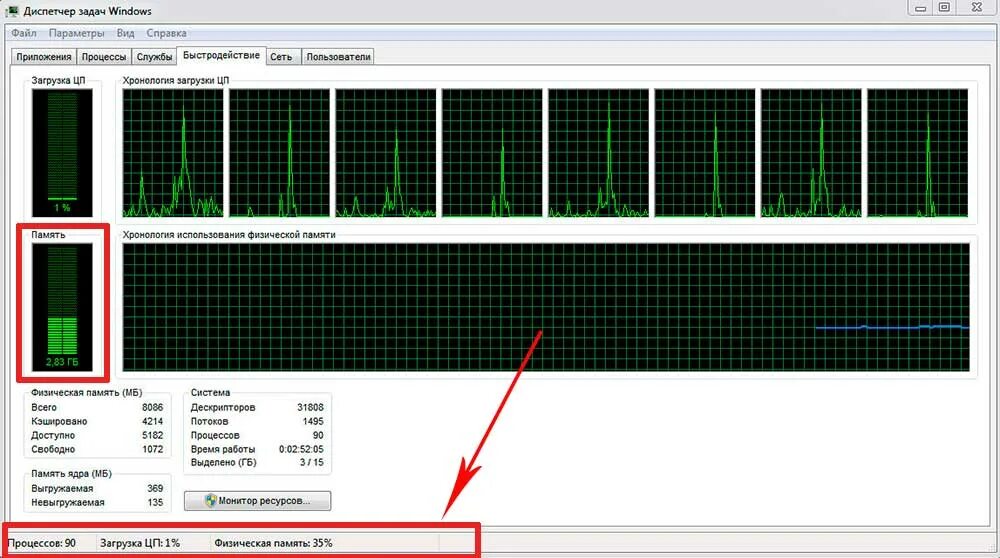Image resolution: width=1000 pixels, height=558 pixels.
Task: Close the Диспетчер задач Windows window
Action: (976, 8)
